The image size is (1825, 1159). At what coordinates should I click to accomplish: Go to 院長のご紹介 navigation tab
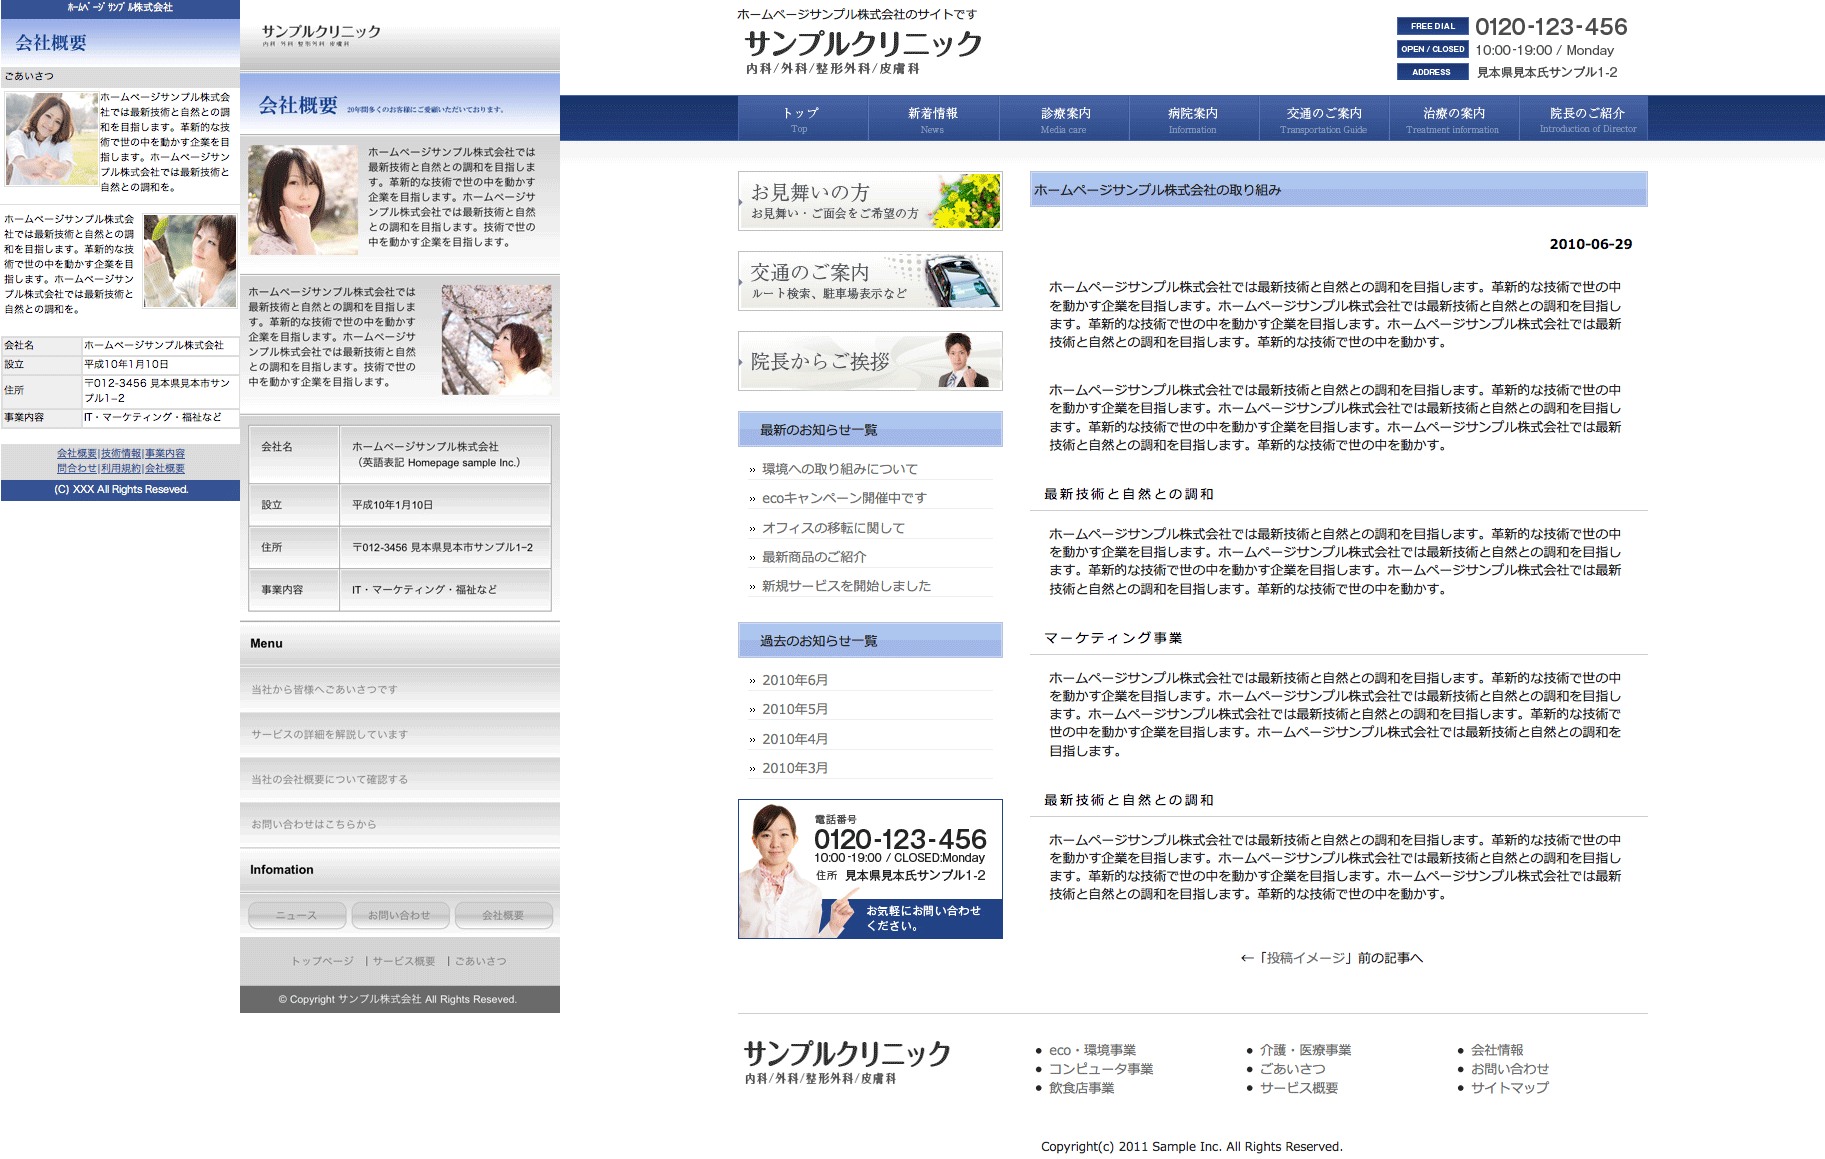(x=1587, y=119)
